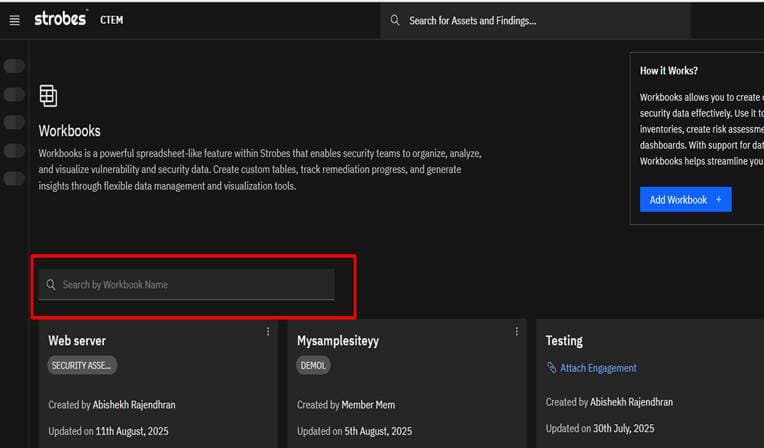Image resolution: width=764 pixels, height=448 pixels.
Task: Open the Mysamplesiteyy card options menu
Action: point(516,331)
